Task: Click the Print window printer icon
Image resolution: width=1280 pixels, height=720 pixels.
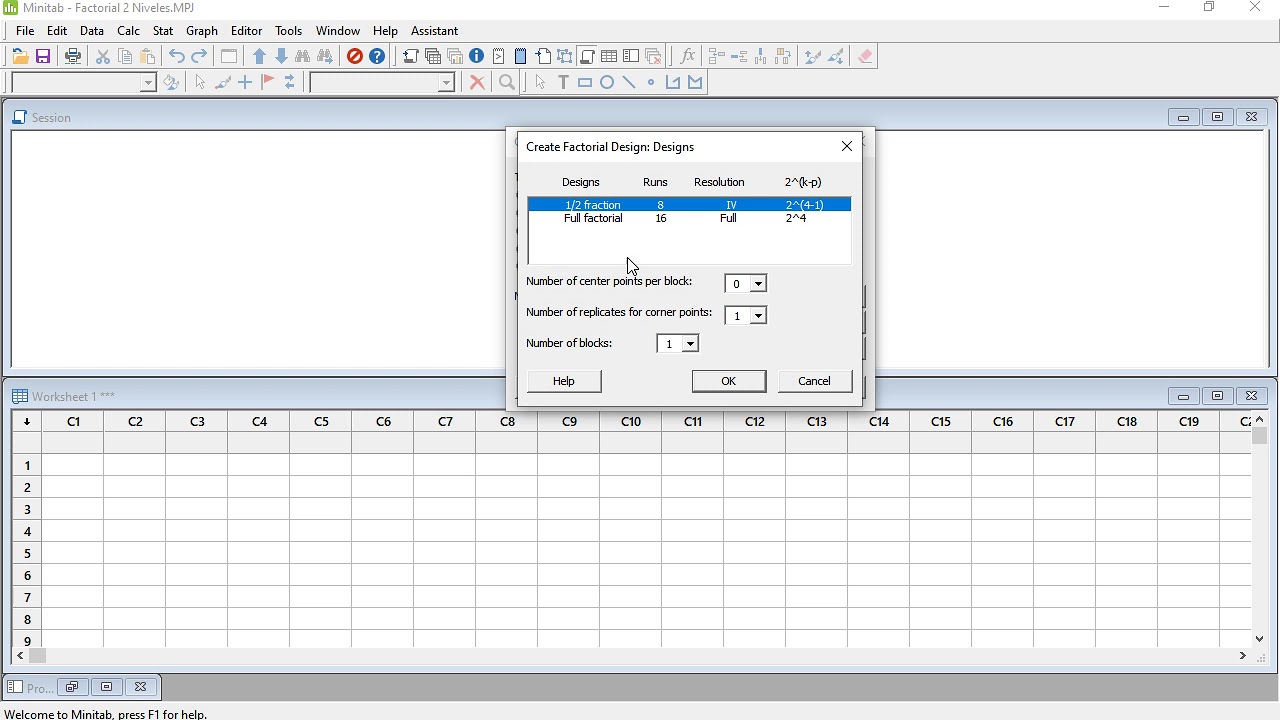Action: (73, 57)
